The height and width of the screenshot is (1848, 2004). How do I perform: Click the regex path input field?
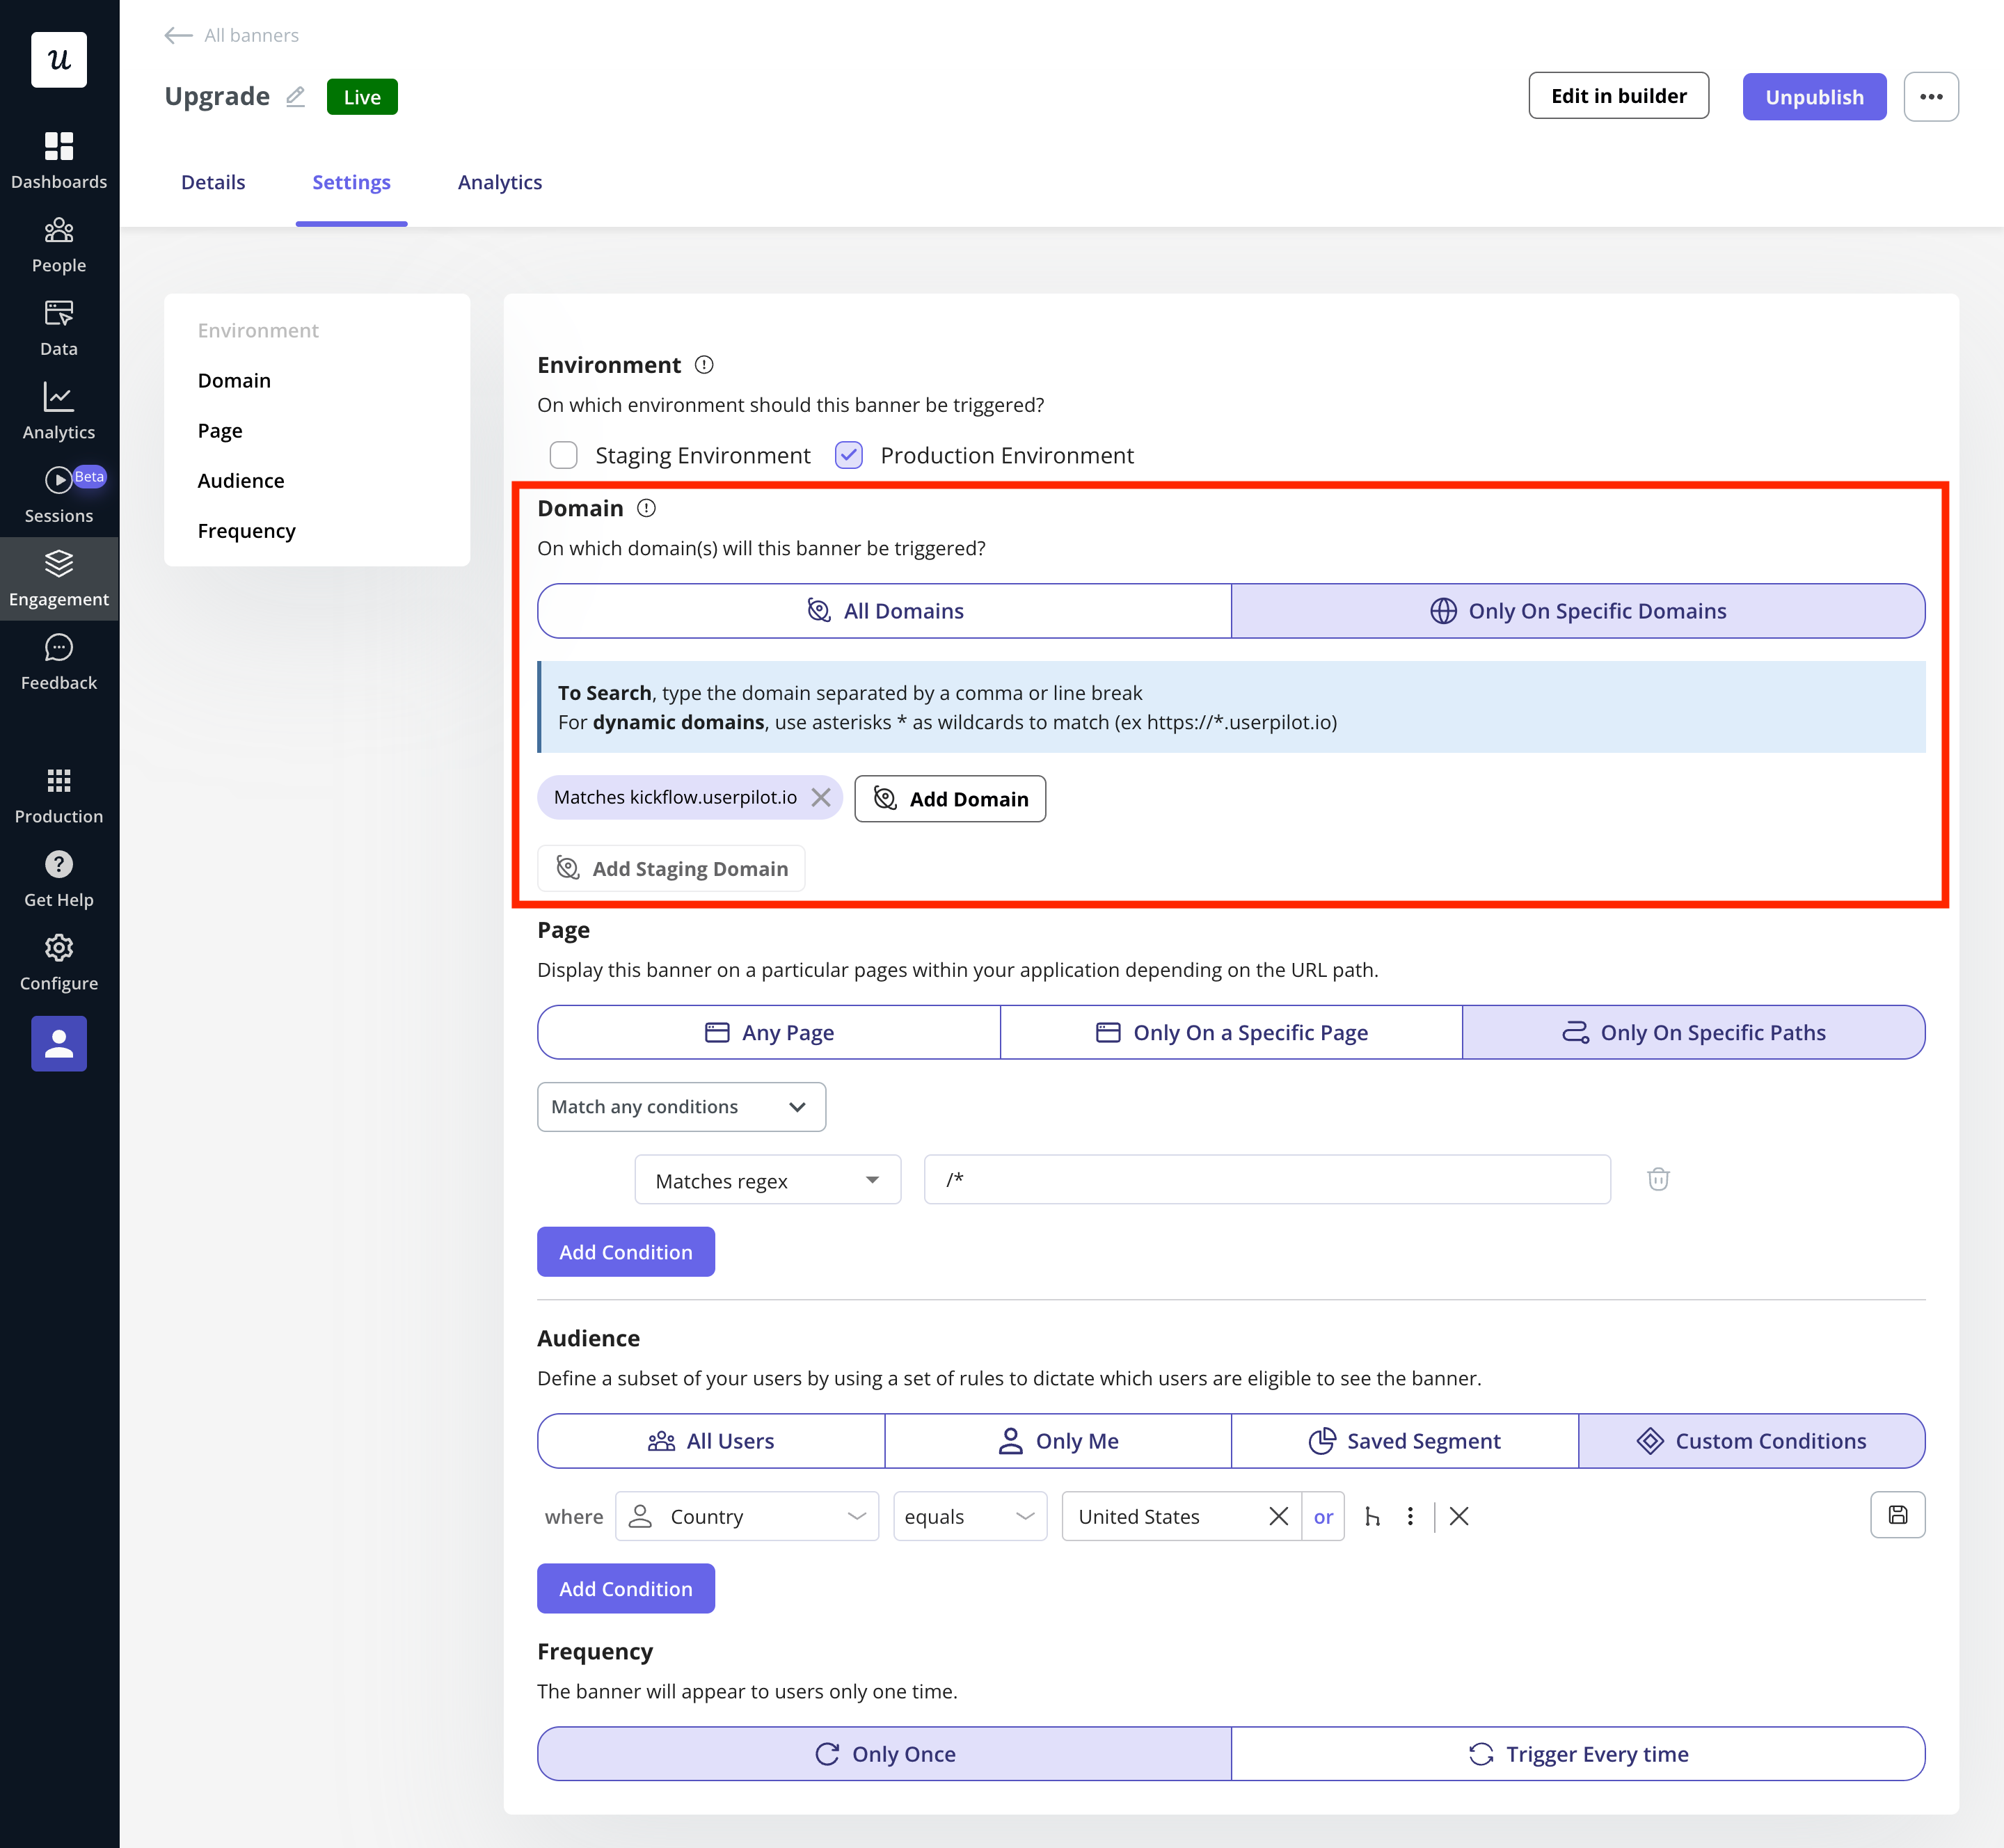[1267, 1180]
